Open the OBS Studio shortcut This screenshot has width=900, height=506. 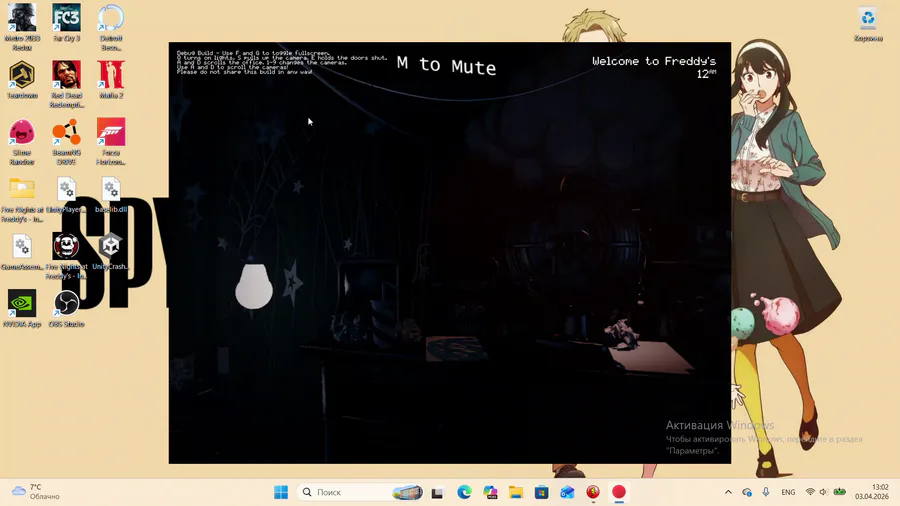67,308
